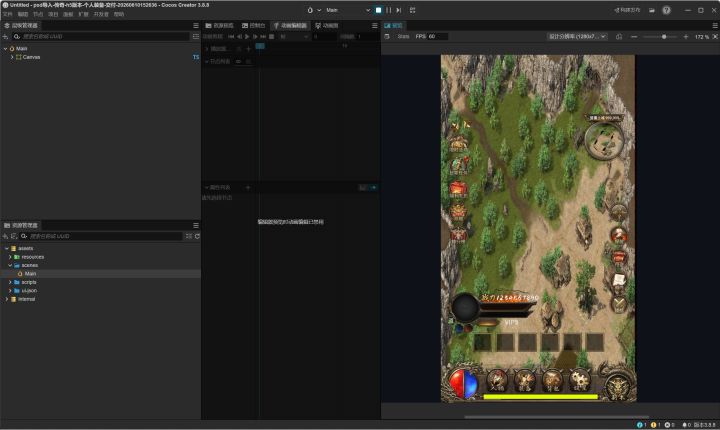720x430 pixels.
Task: Switch to the console tab
Action: click(x=253, y=25)
